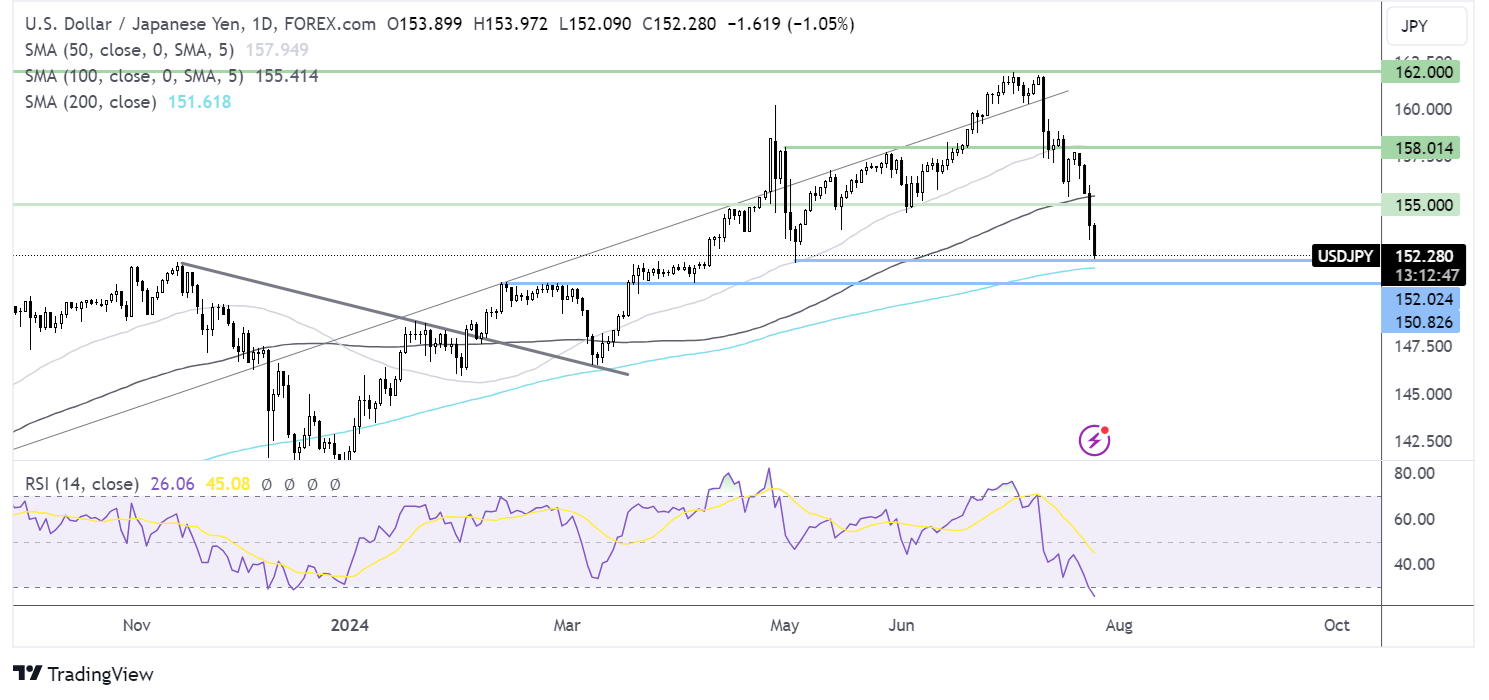The height and width of the screenshot is (700, 1489).
Task: Click the Jun date axis label
Action: [x=901, y=625]
